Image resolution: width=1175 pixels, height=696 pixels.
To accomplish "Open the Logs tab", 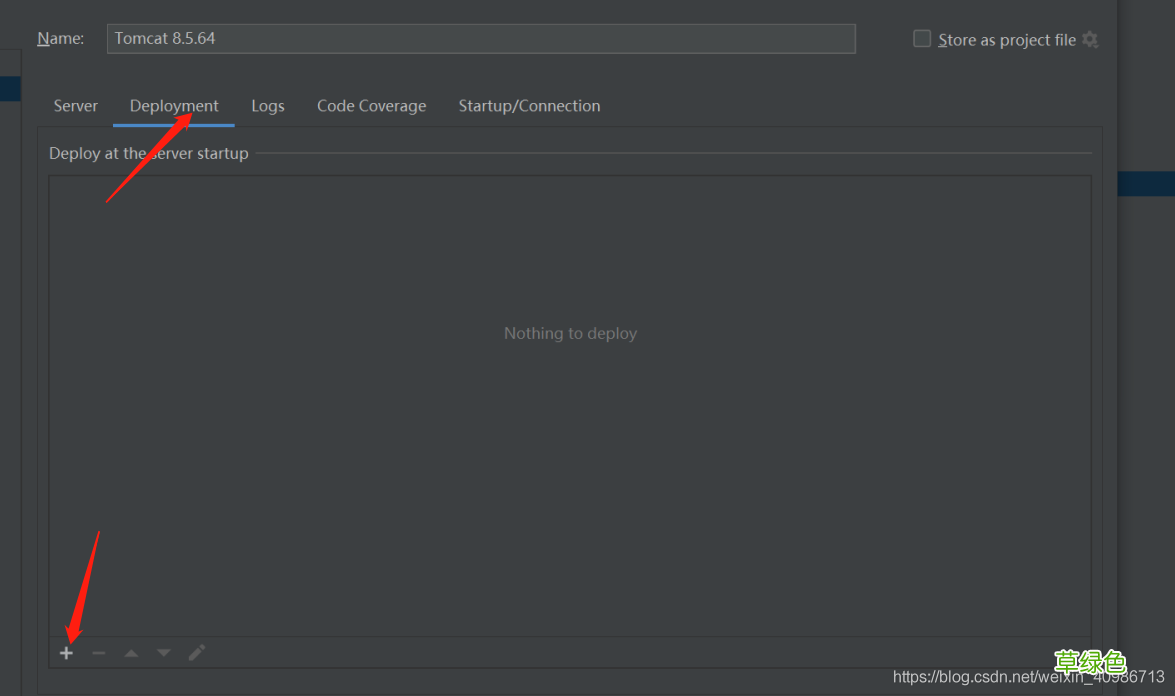I will click(268, 106).
